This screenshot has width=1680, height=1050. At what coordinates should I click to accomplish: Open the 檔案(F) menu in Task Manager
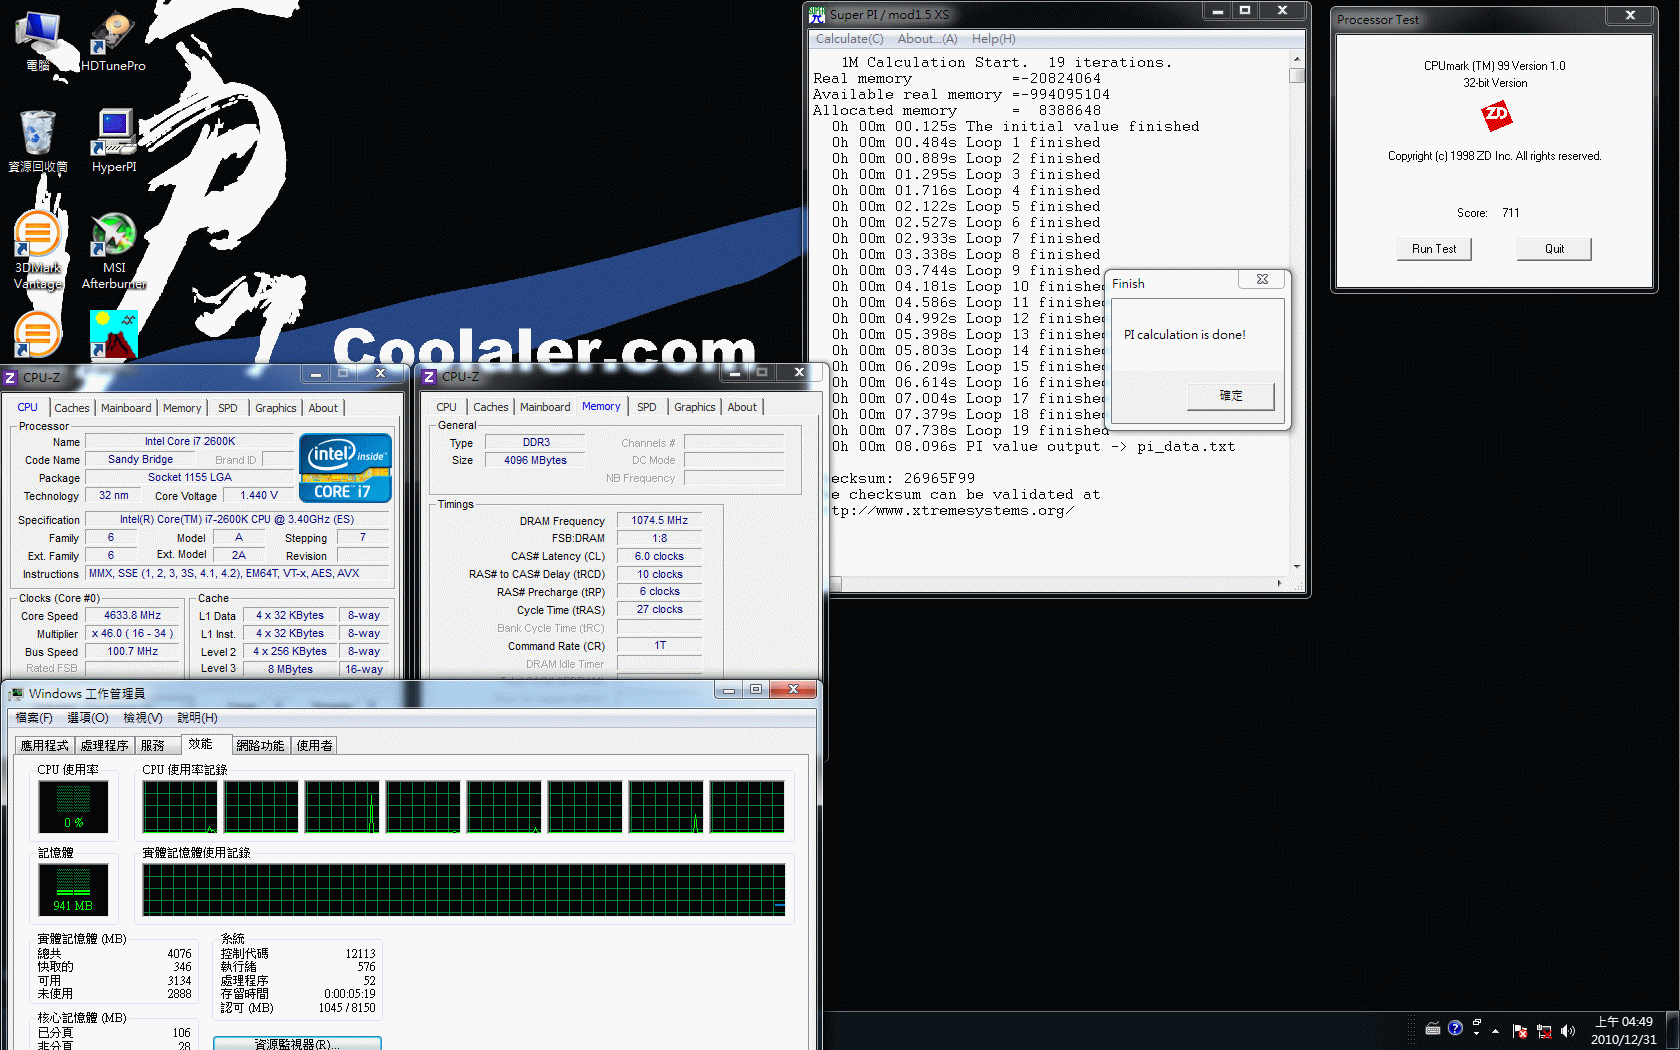click(x=34, y=718)
